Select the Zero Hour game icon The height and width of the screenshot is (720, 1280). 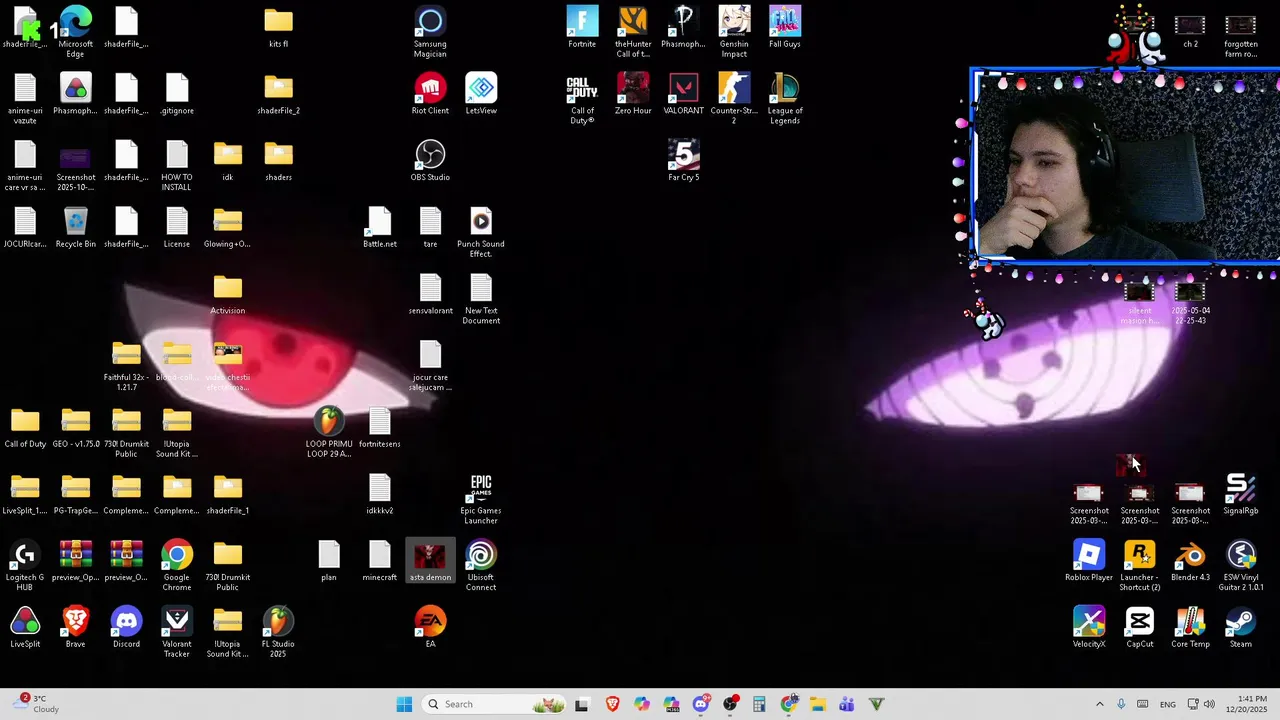coord(633,94)
